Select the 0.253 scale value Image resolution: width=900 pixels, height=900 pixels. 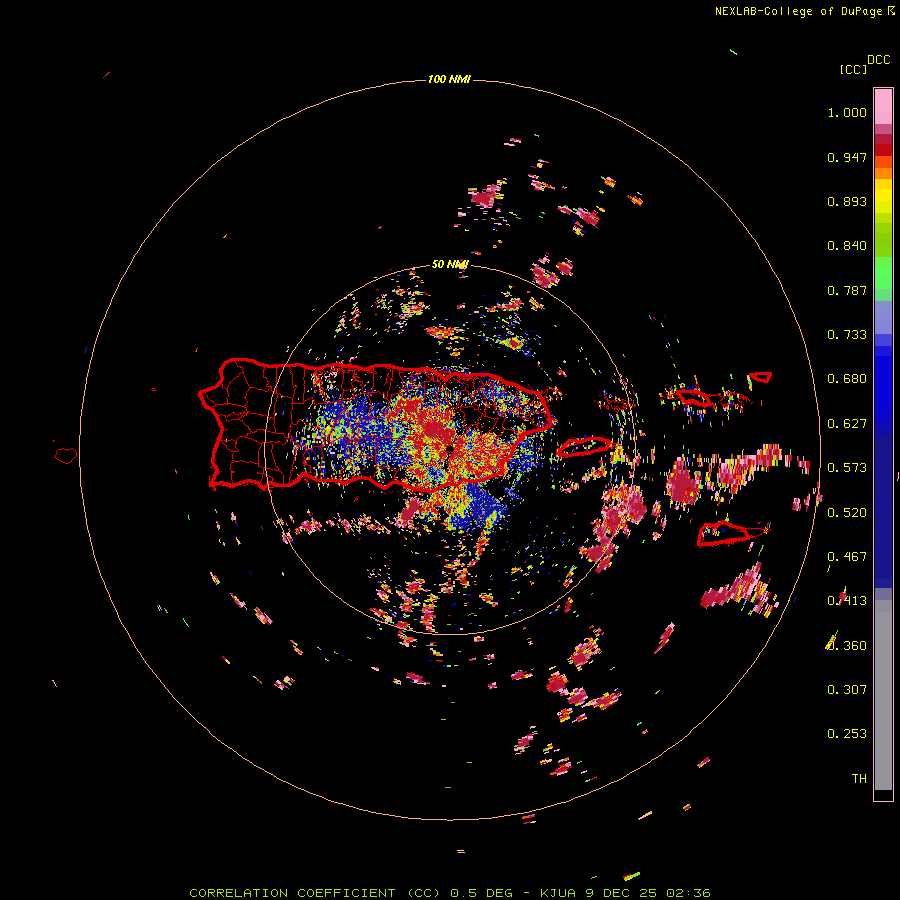coord(847,734)
